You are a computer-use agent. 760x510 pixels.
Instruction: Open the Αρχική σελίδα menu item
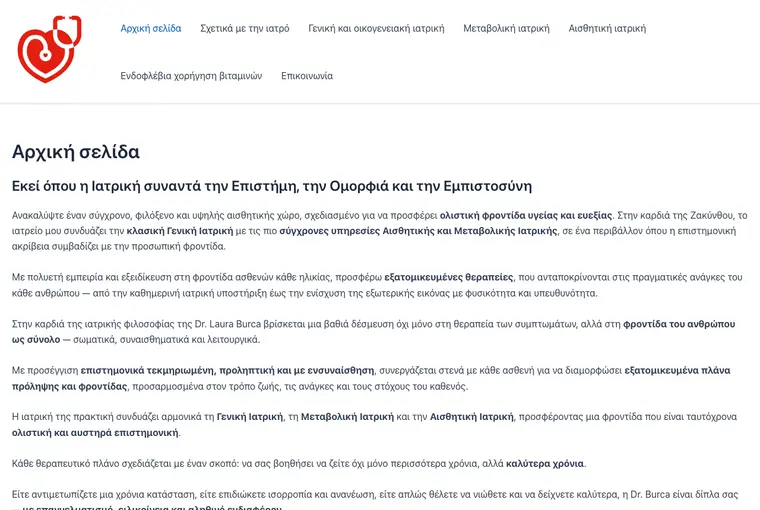click(151, 29)
